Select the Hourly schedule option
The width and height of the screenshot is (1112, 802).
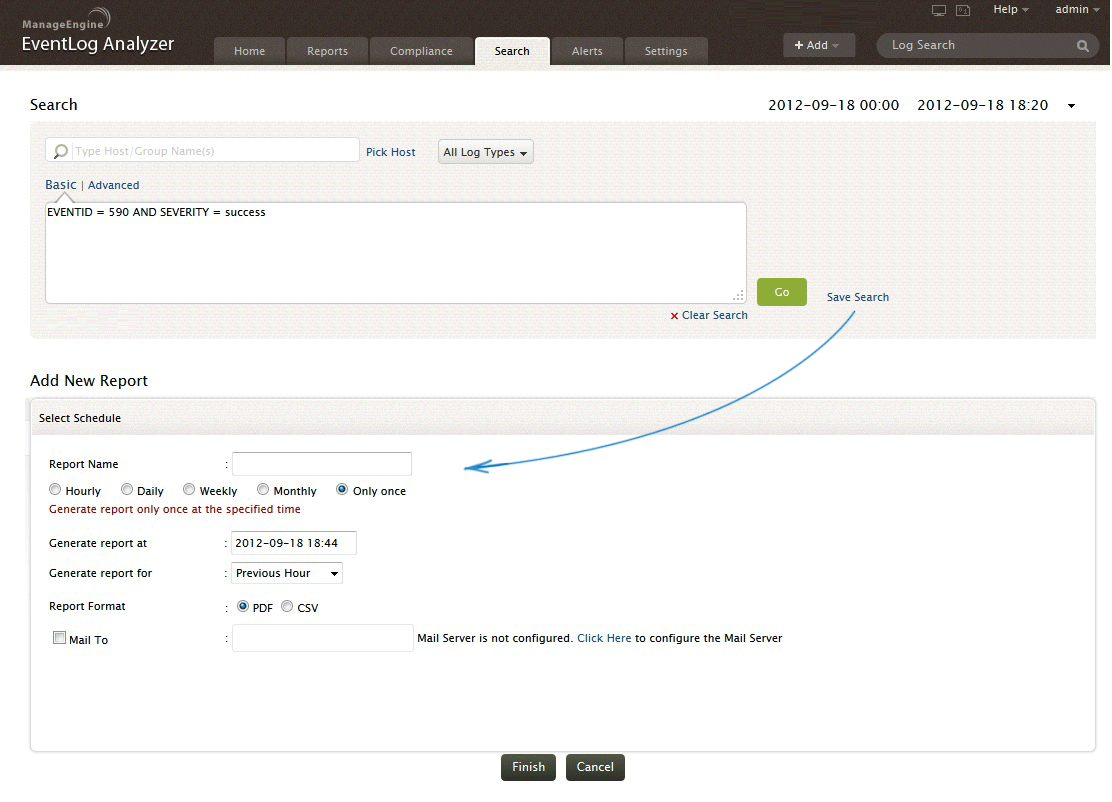(56, 490)
